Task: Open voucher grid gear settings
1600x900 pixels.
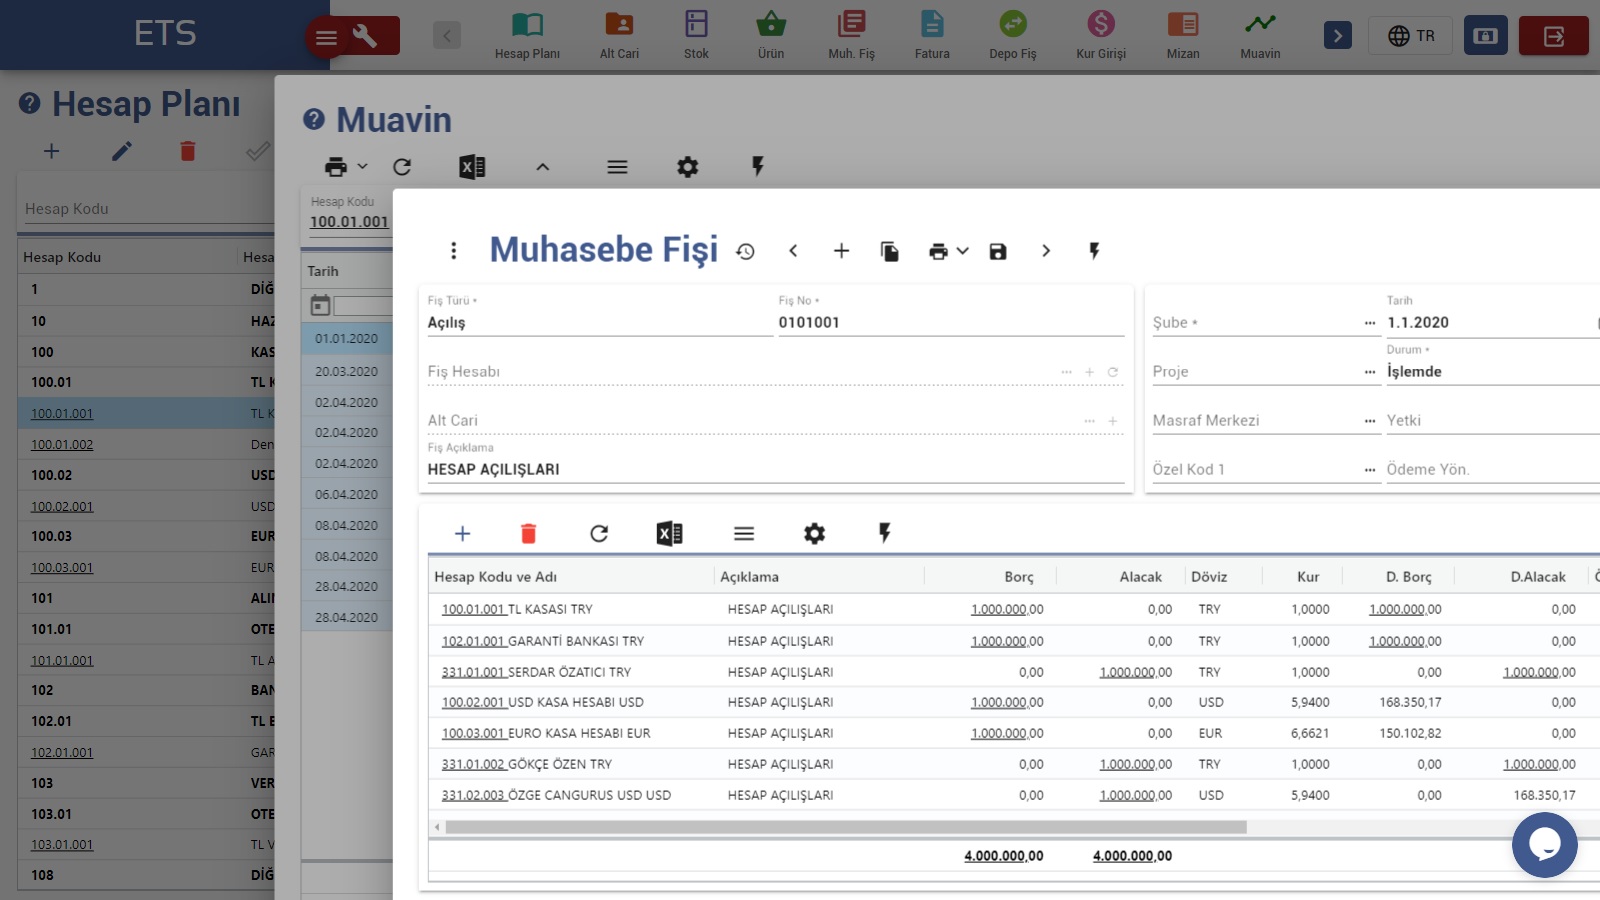Action: point(814,534)
